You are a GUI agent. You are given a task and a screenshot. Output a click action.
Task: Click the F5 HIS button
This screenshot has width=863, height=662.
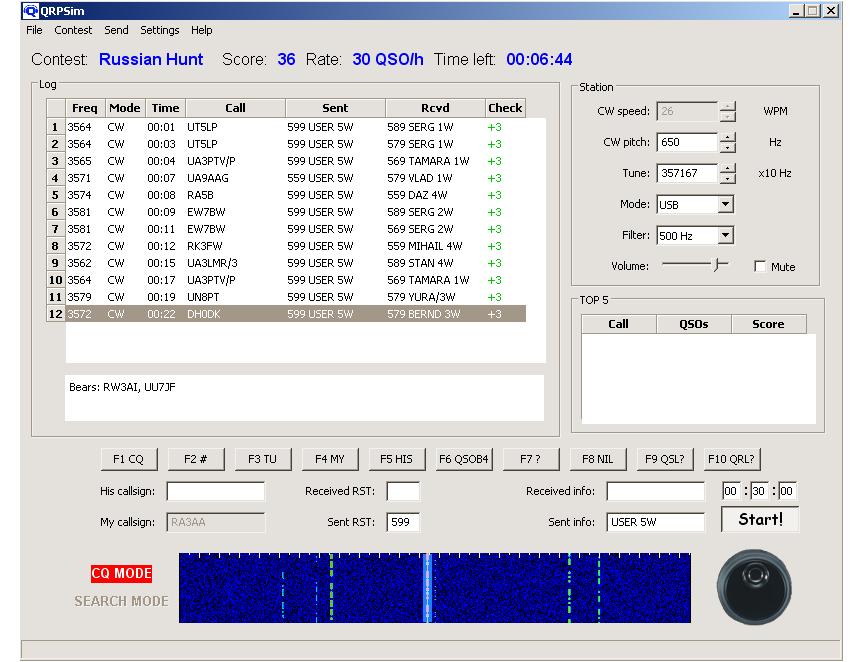coord(396,459)
